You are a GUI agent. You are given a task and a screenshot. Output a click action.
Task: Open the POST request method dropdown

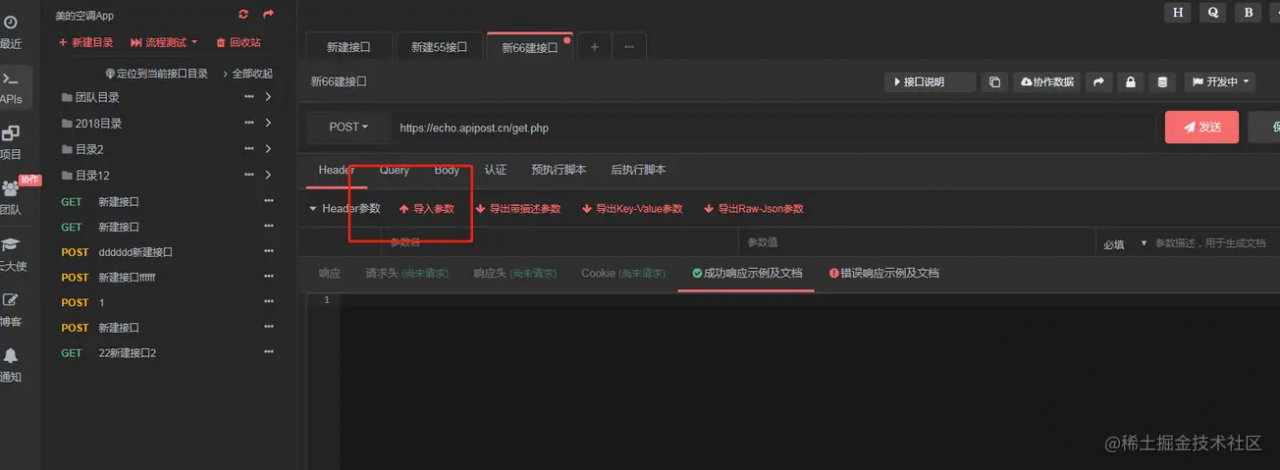[x=348, y=127]
